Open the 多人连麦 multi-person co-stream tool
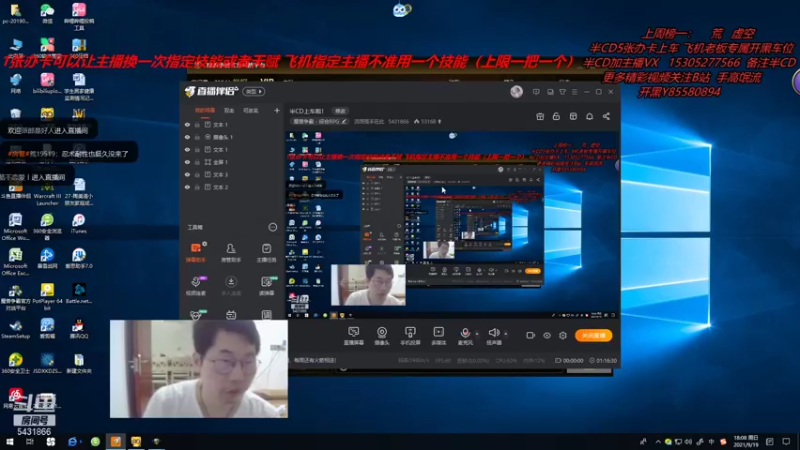Image resolution: width=800 pixels, height=450 pixels. pyautogui.click(x=231, y=286)
